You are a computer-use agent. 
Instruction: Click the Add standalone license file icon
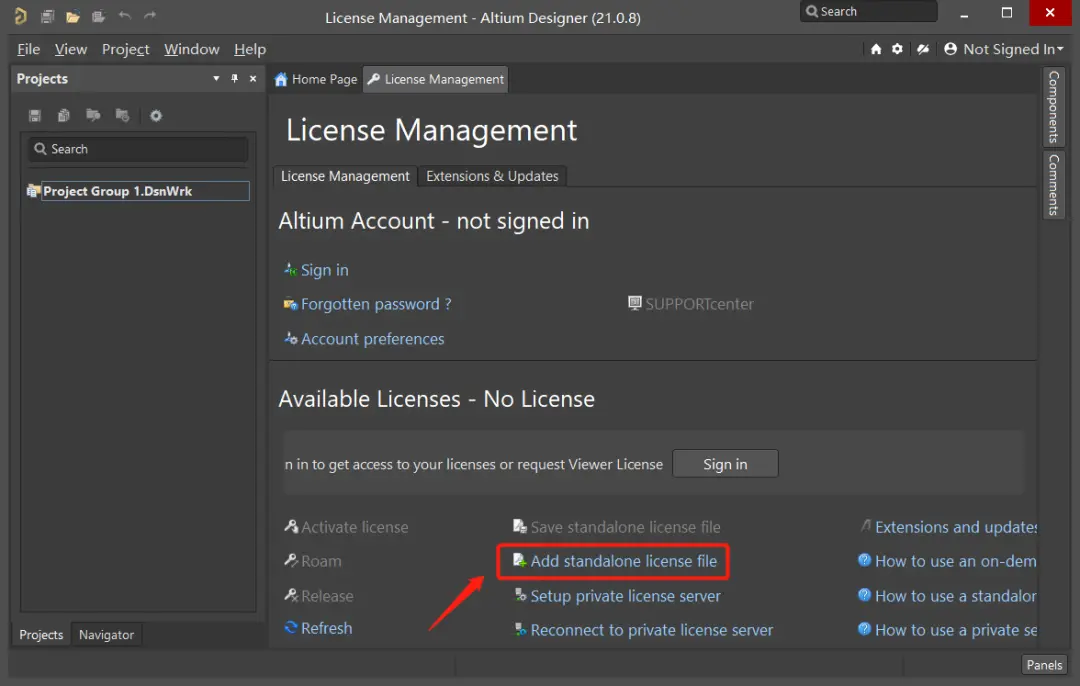click(520, 561)
